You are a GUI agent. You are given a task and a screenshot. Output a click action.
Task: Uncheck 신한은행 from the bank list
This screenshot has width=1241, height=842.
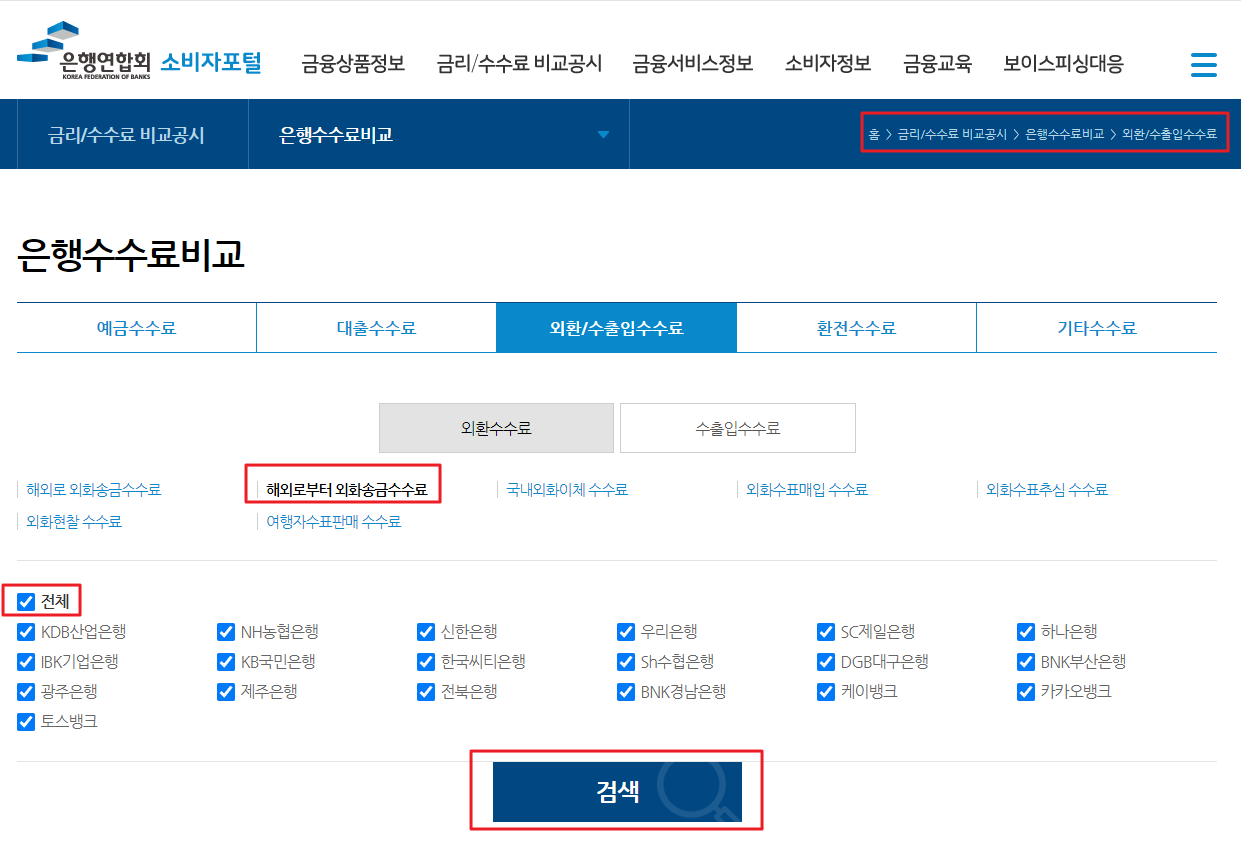tap(426, 631)
